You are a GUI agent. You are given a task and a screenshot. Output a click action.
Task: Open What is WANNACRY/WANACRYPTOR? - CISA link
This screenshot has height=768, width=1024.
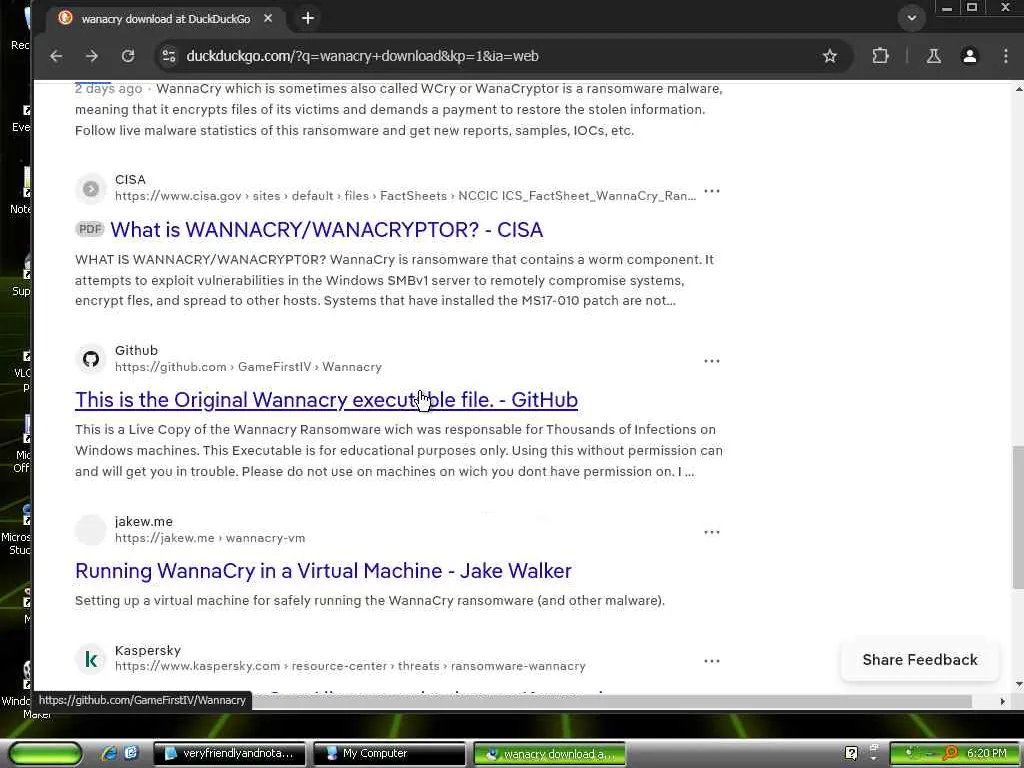(x=327, y=230)
